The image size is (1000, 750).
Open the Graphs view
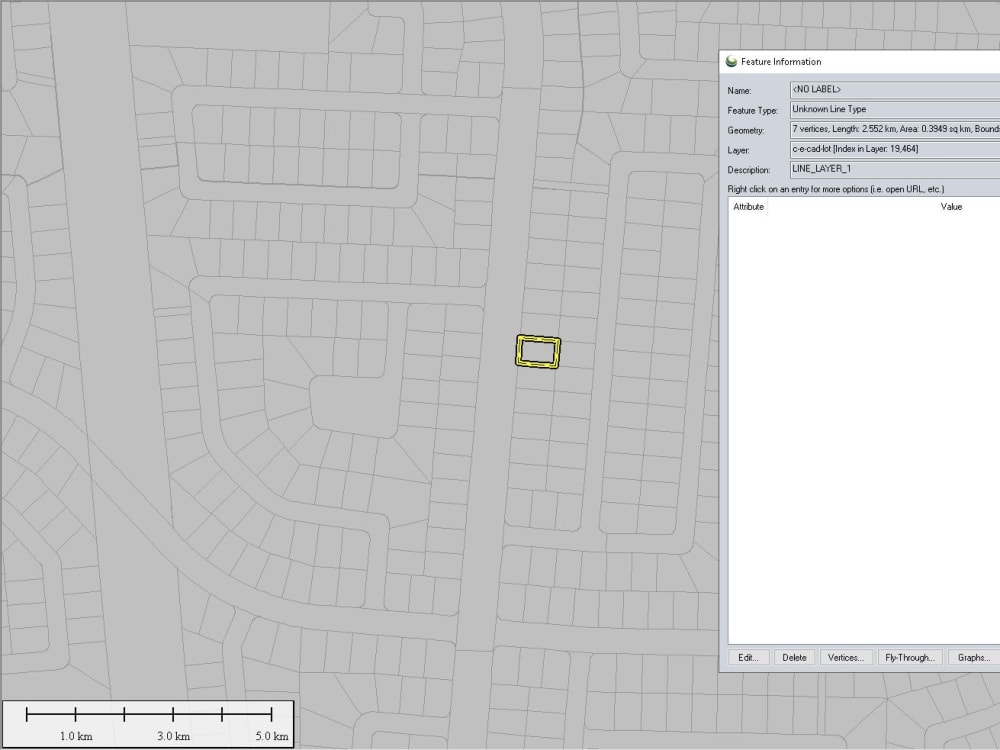971,657
